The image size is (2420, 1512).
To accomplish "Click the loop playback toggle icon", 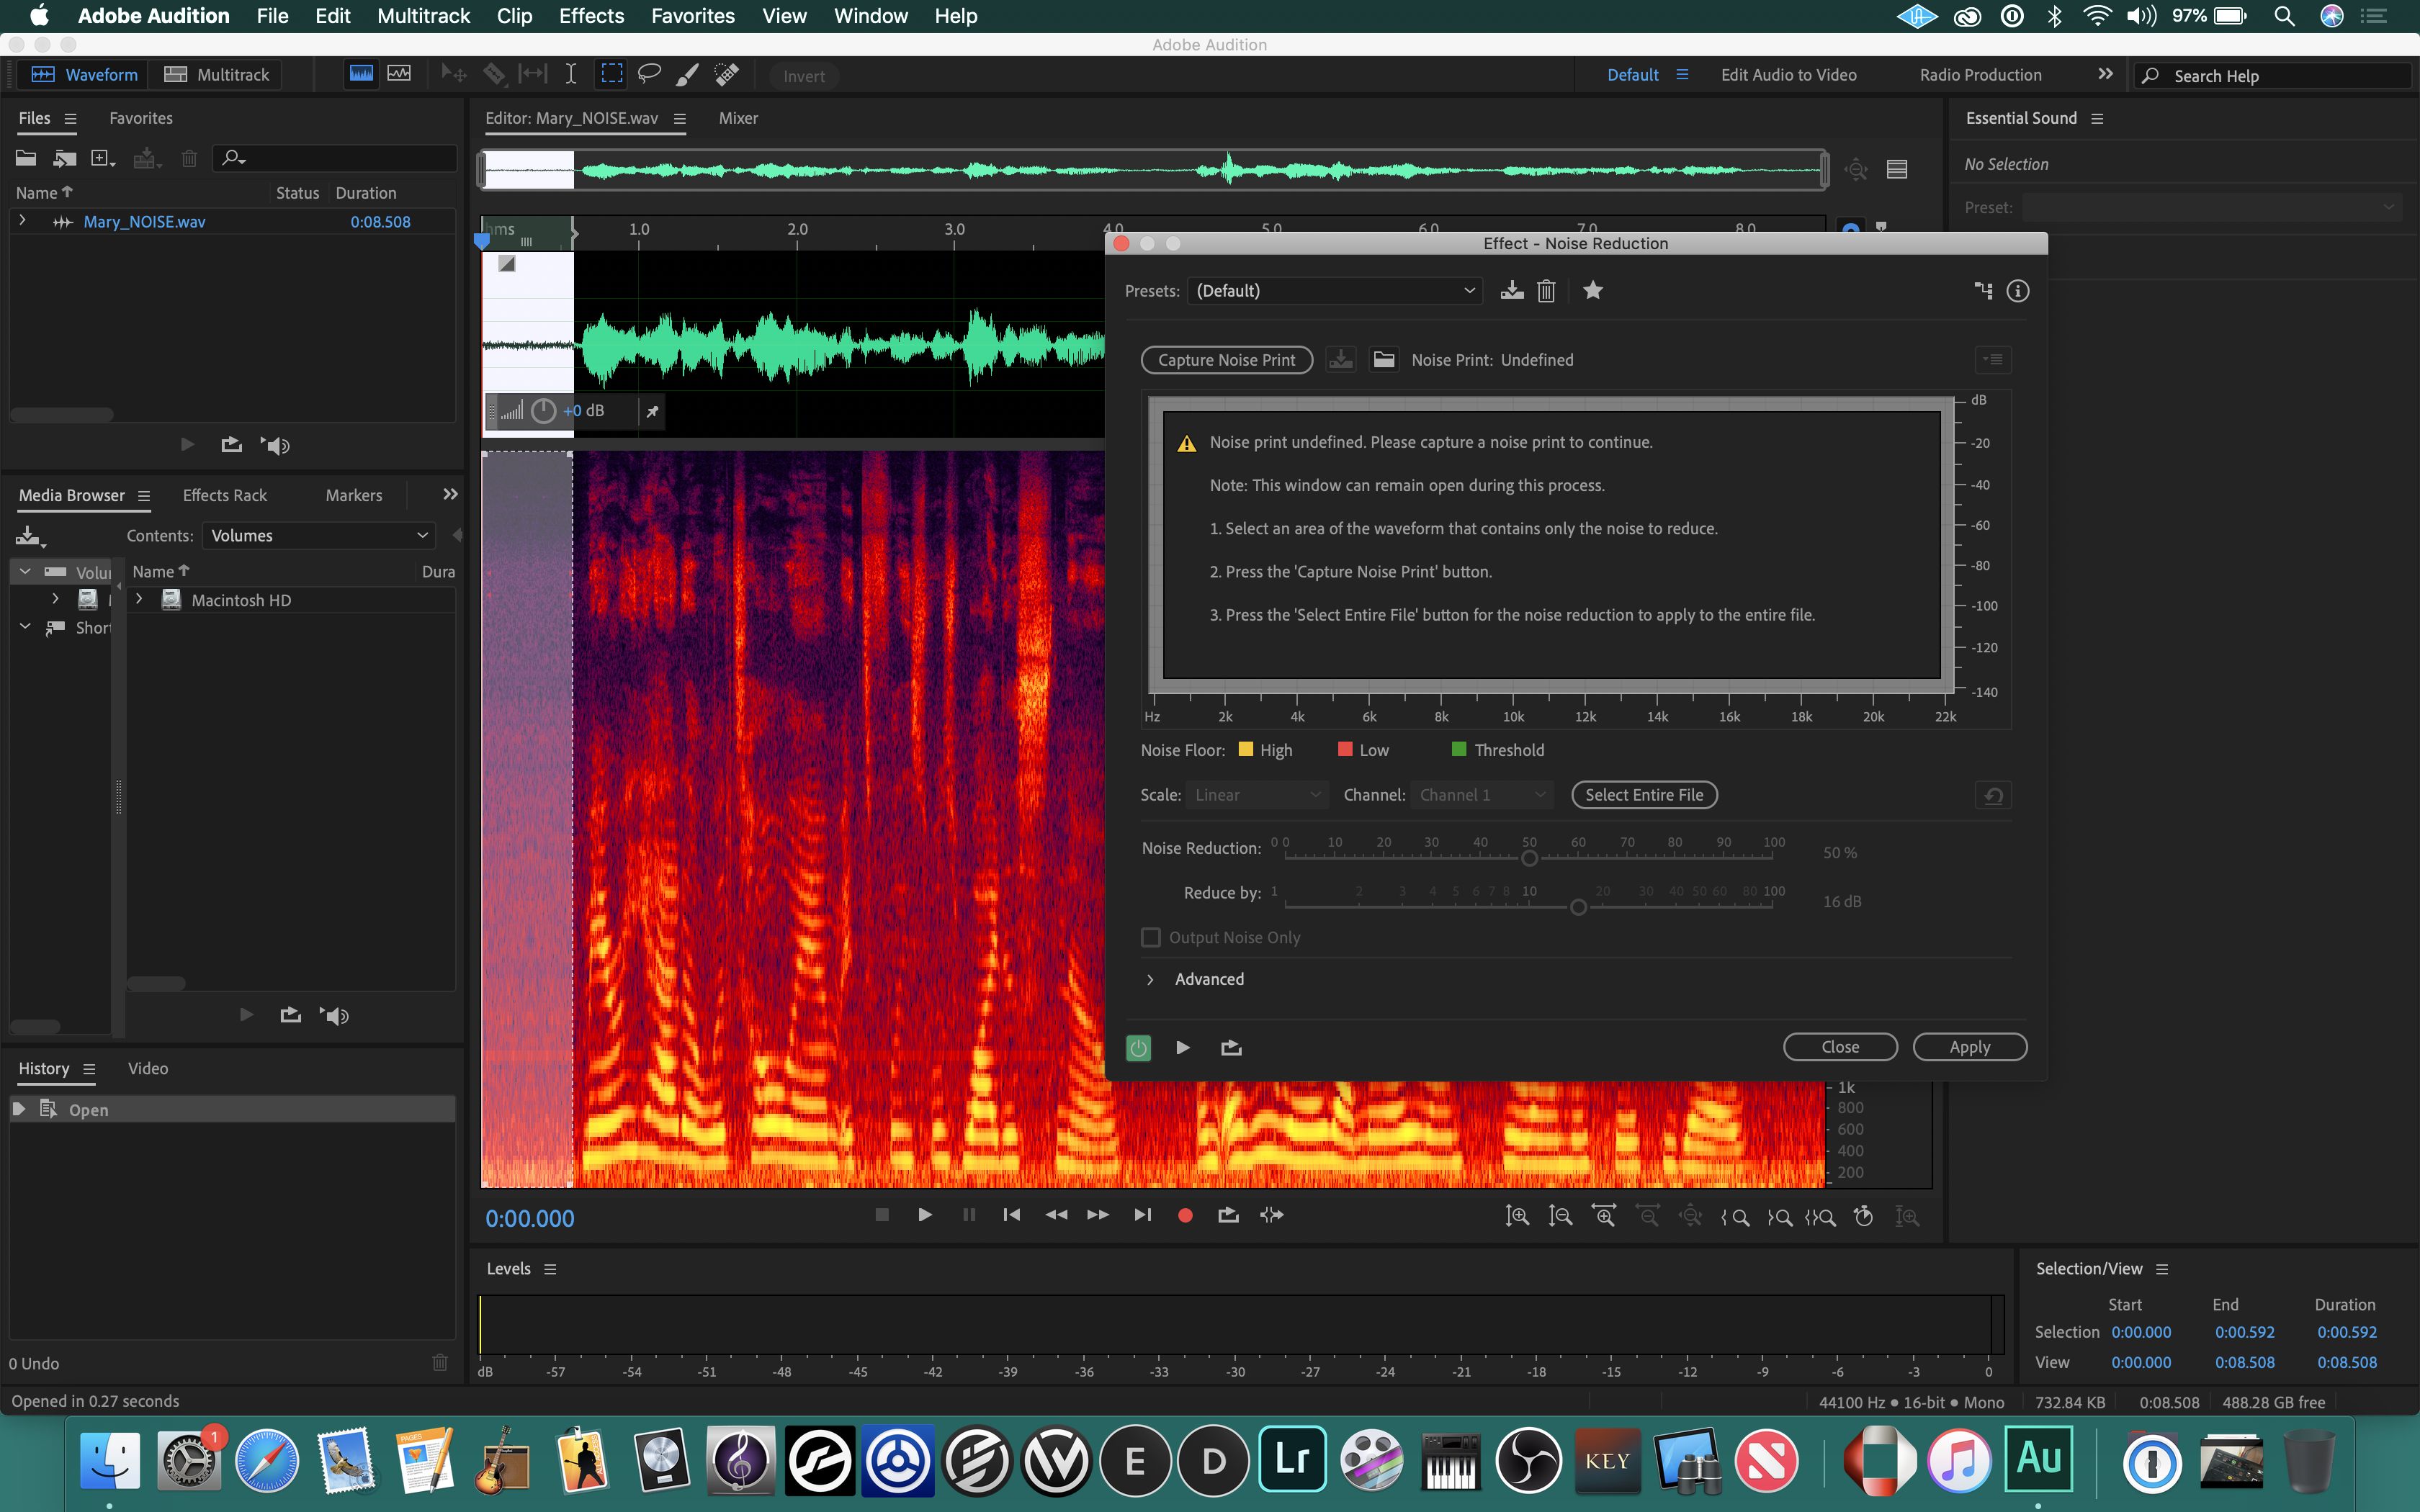I will [x=1230, y=1047].
